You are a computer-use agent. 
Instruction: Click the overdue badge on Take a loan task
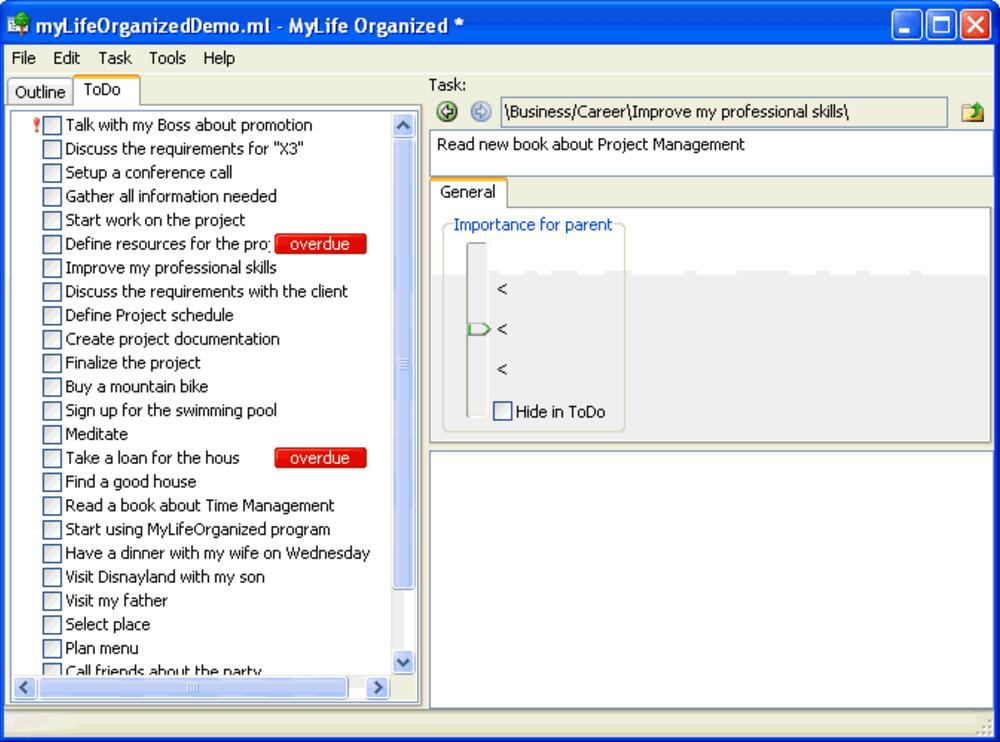(320, 458)
